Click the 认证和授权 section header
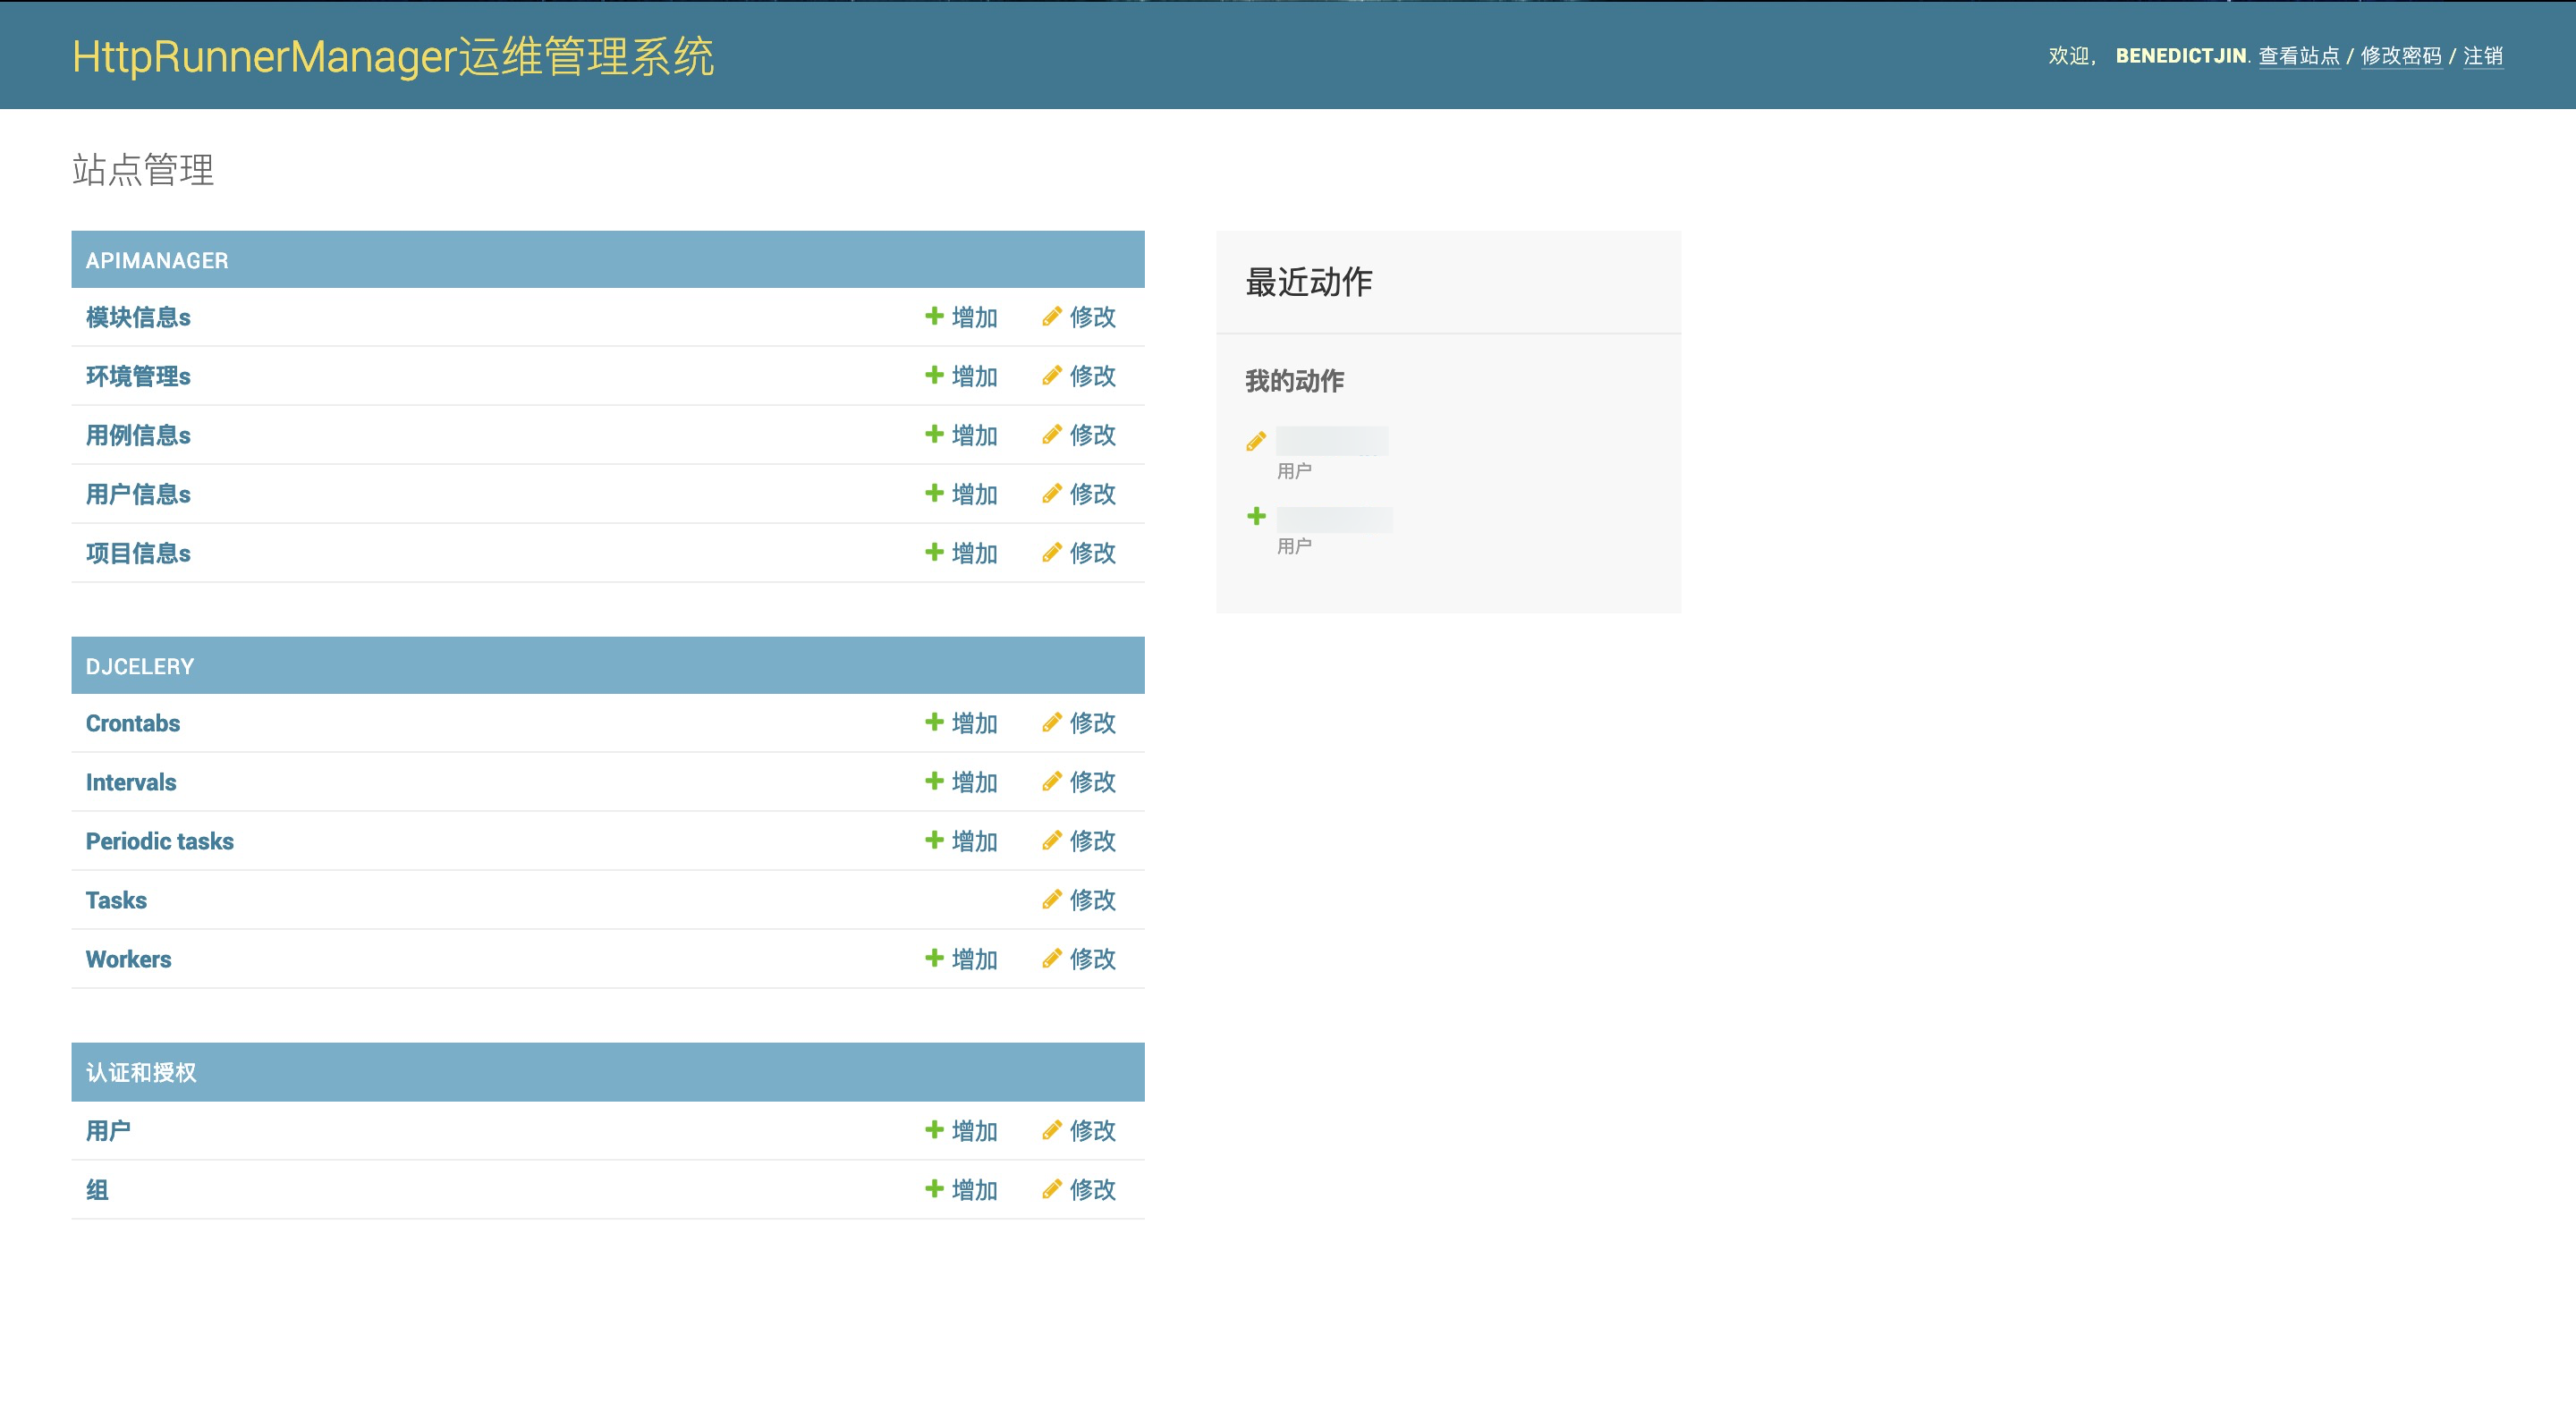Screen dimensions: 2576x1411 click(x=141, y=1073)
